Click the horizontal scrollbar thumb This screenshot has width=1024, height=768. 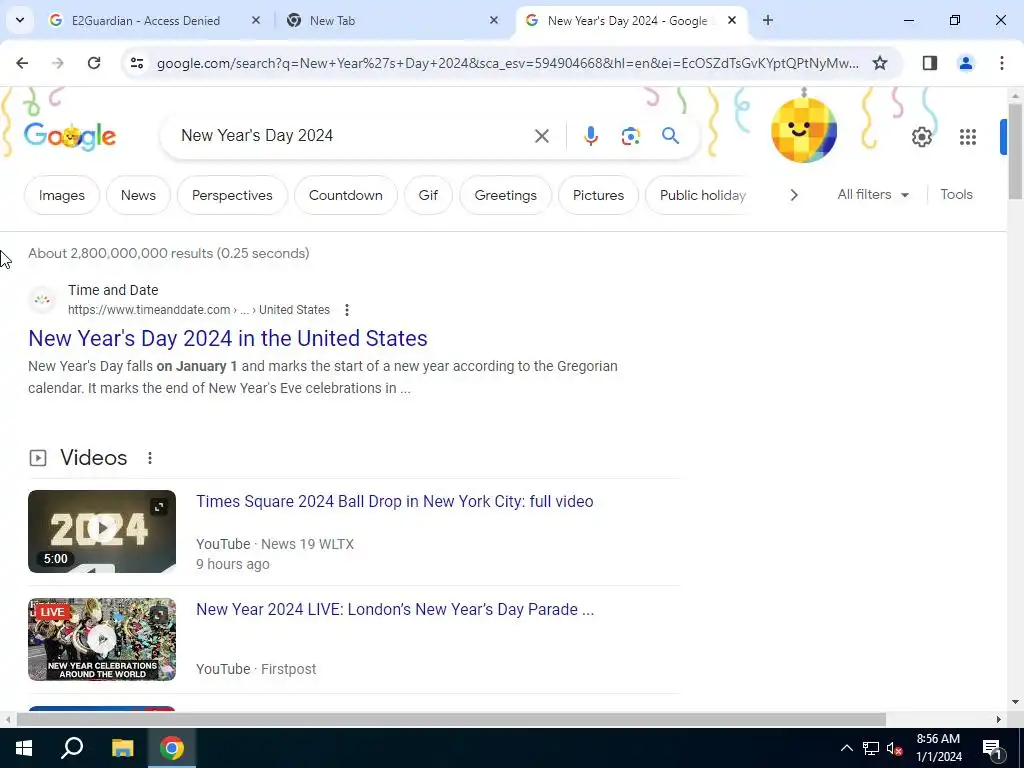(451, 720)
